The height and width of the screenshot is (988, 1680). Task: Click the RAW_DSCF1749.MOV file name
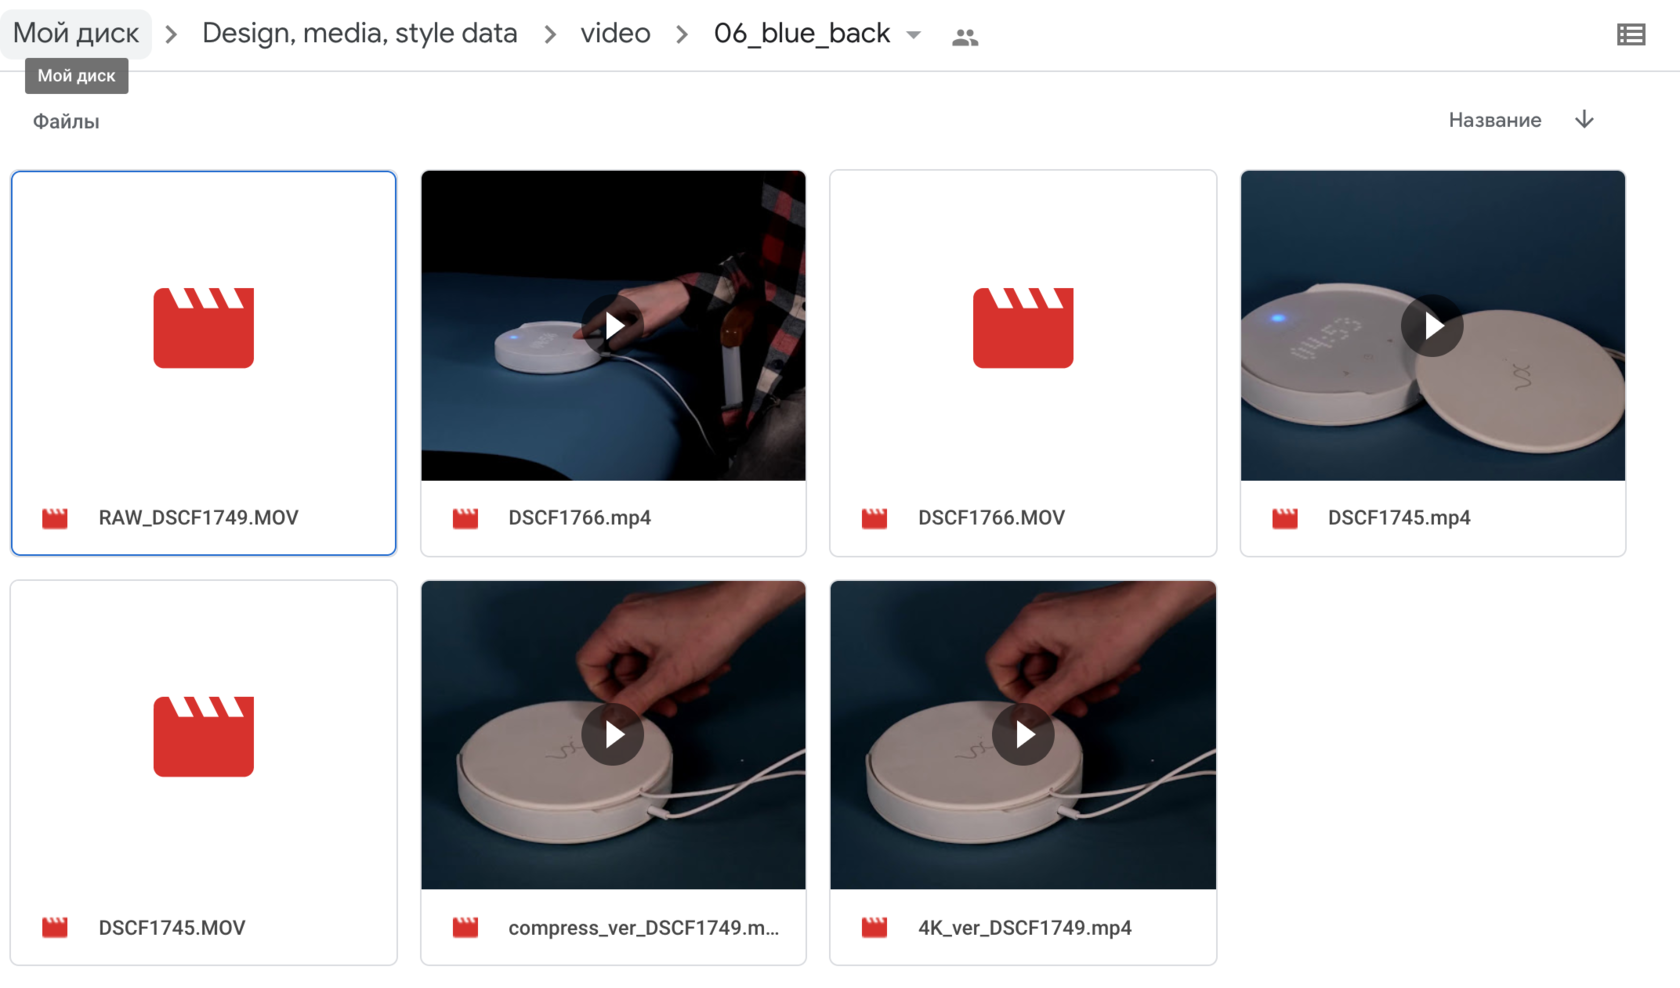pos(198,518)
